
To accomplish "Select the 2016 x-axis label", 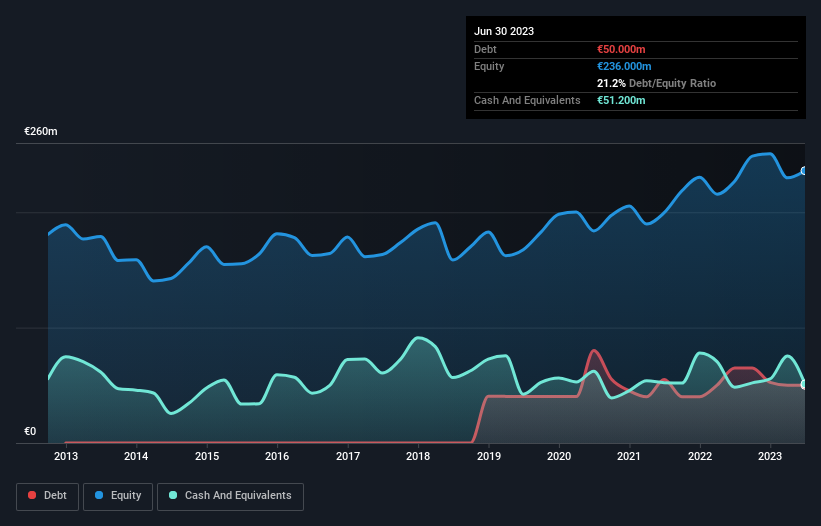I will (x=277, y=457).
